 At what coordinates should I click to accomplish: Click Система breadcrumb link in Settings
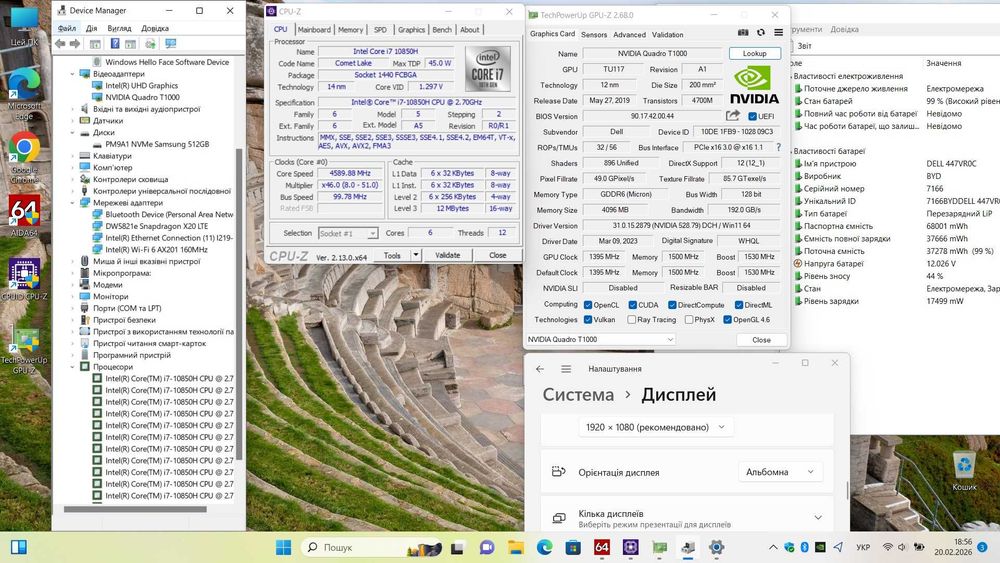tap(578, 395)
